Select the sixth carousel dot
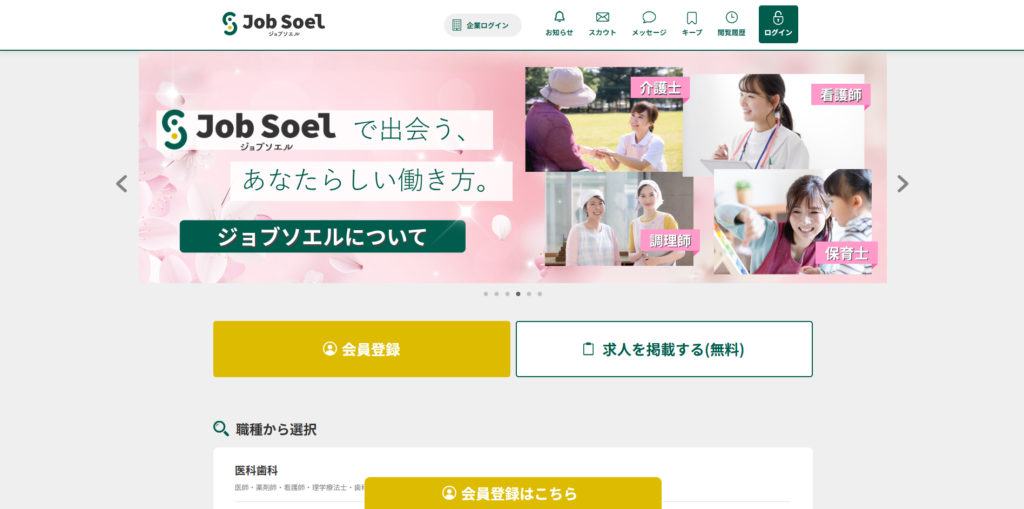The image size is (1024, 509). (x=539, y=294)
